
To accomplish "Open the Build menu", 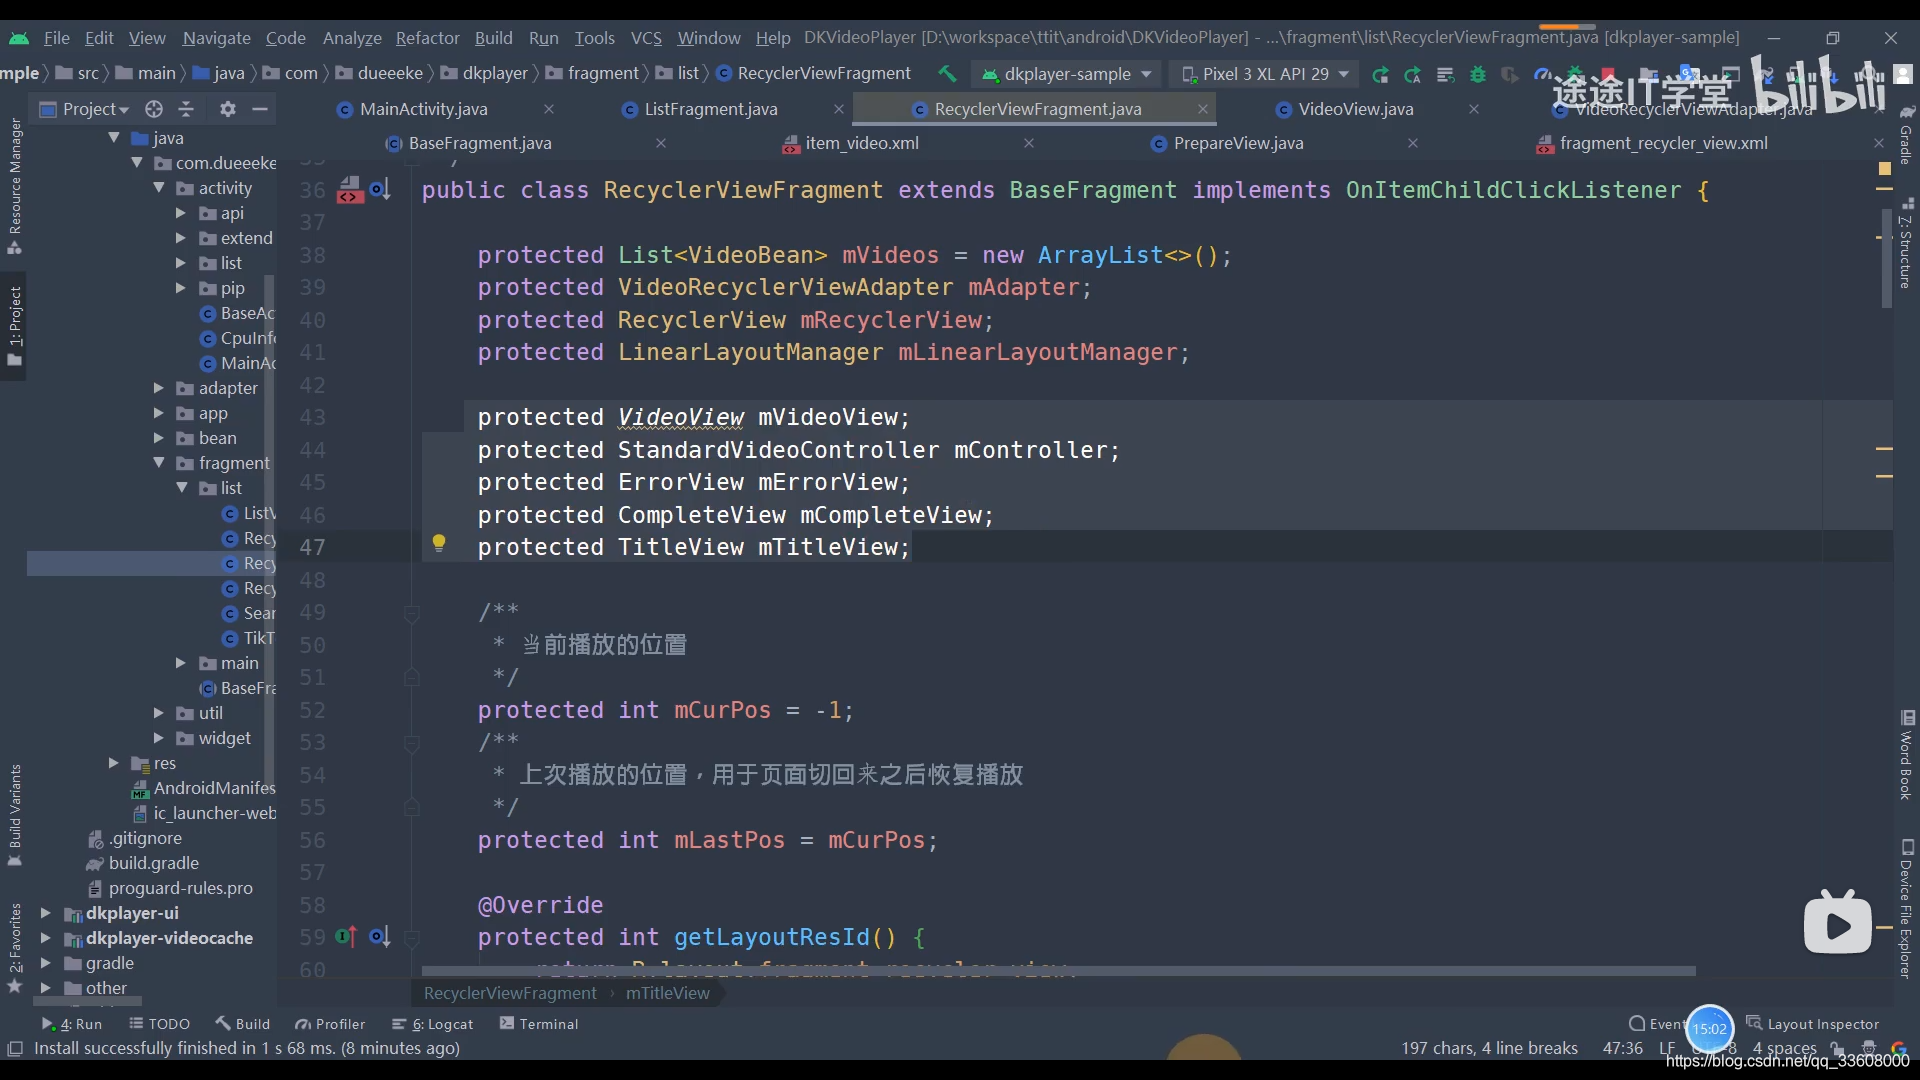I will point(493,38).
